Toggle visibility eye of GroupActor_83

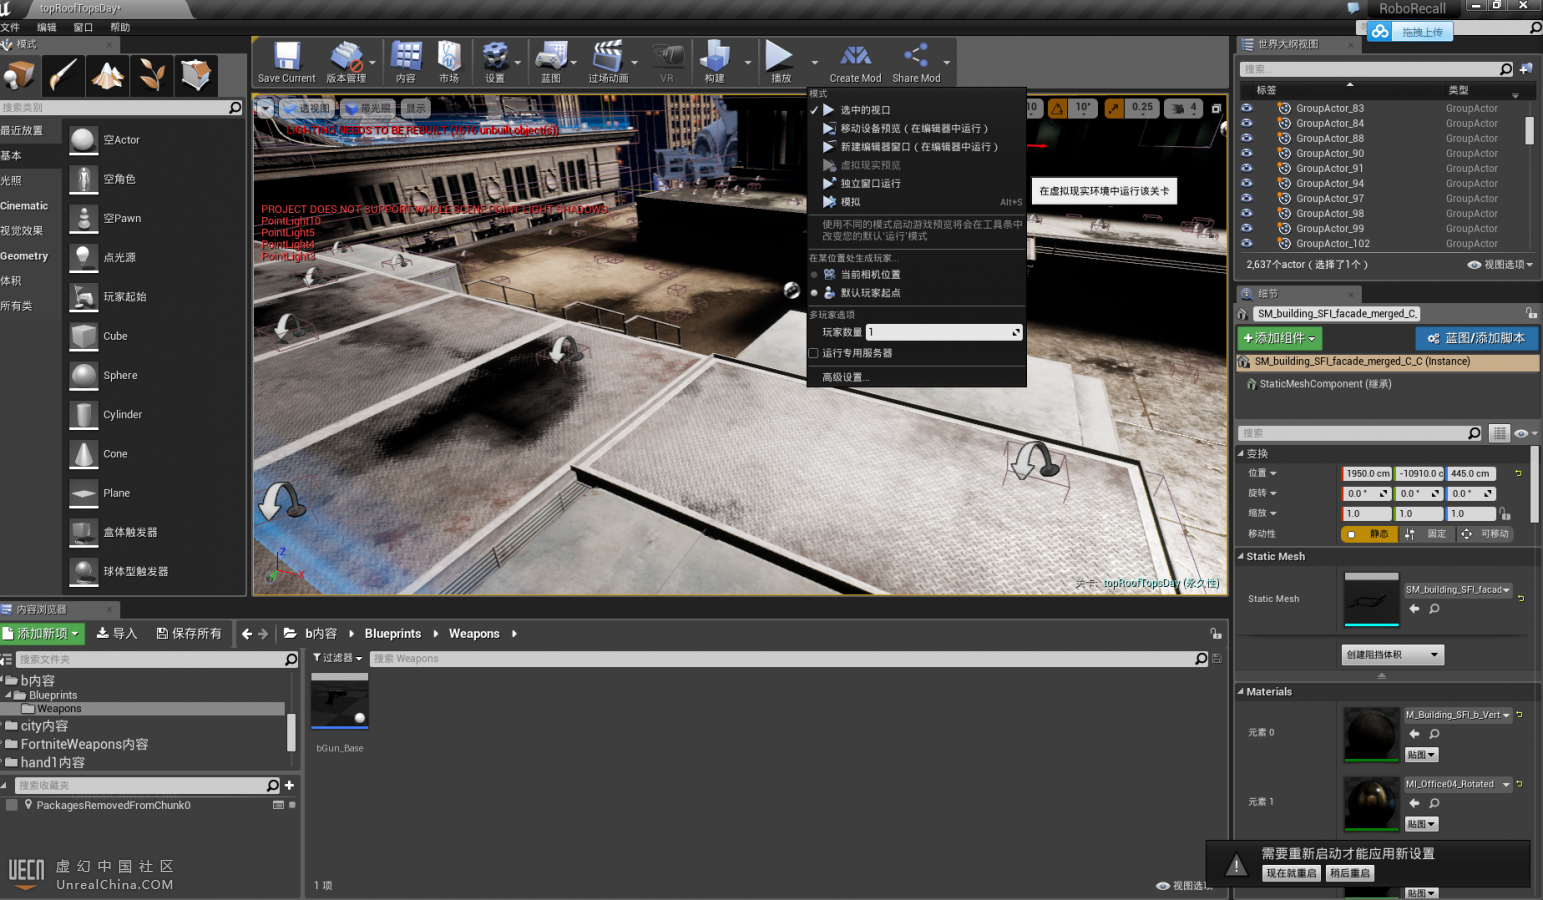coord(1246,108)
